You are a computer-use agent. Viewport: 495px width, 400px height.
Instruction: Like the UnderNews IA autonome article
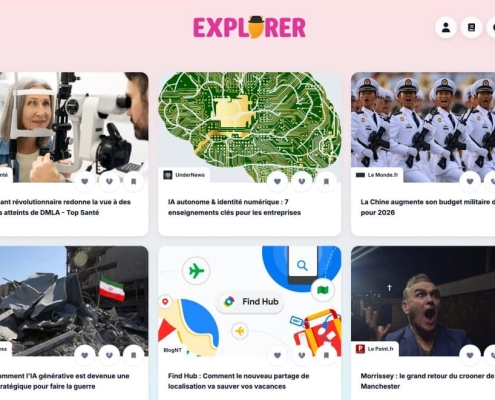(277, 181)
